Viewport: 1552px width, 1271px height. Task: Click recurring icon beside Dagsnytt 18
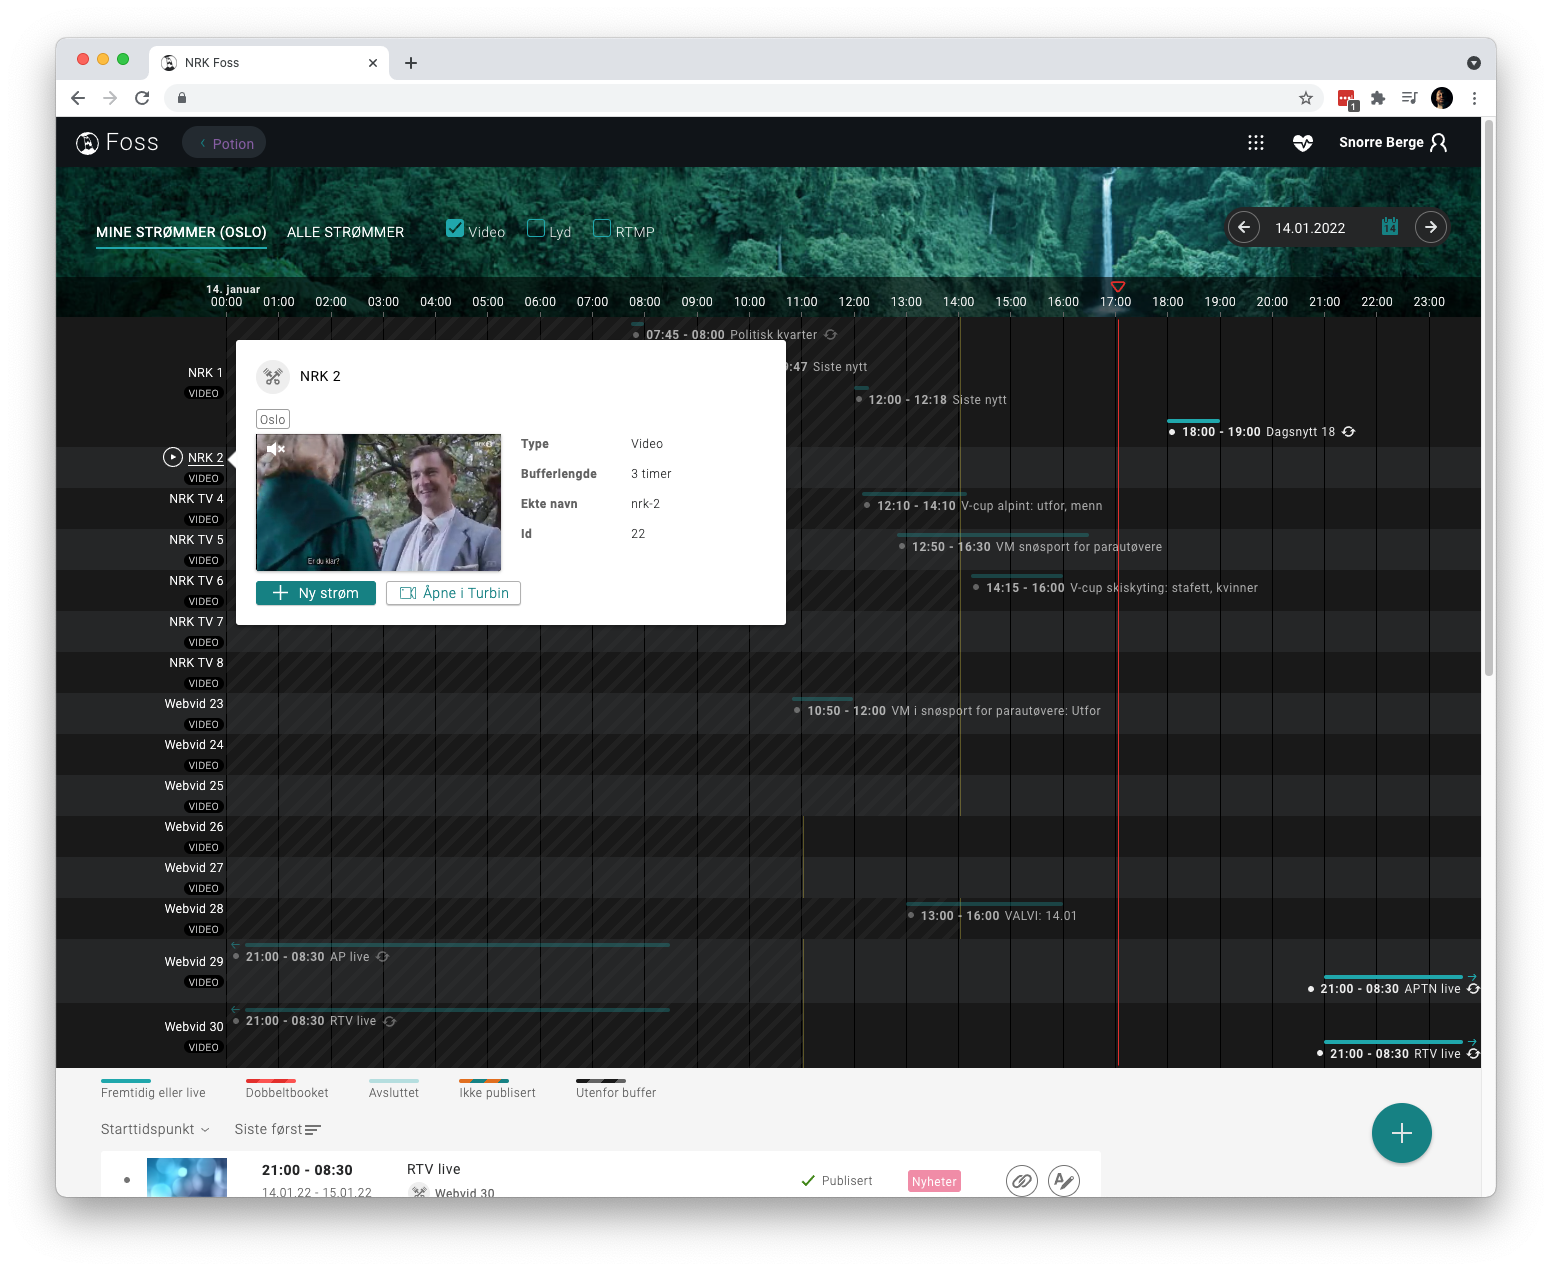click(x=1348, y=432)
